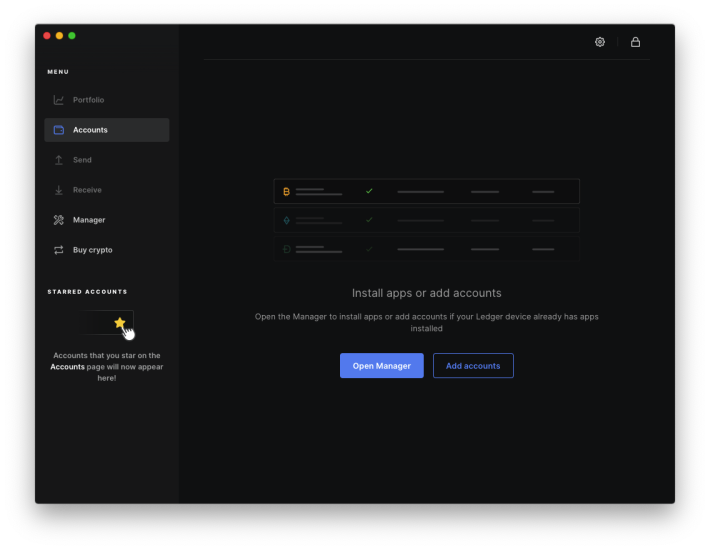710x550 pixels.
Task: Click the Add accounts button
Action: click(473, 366)
